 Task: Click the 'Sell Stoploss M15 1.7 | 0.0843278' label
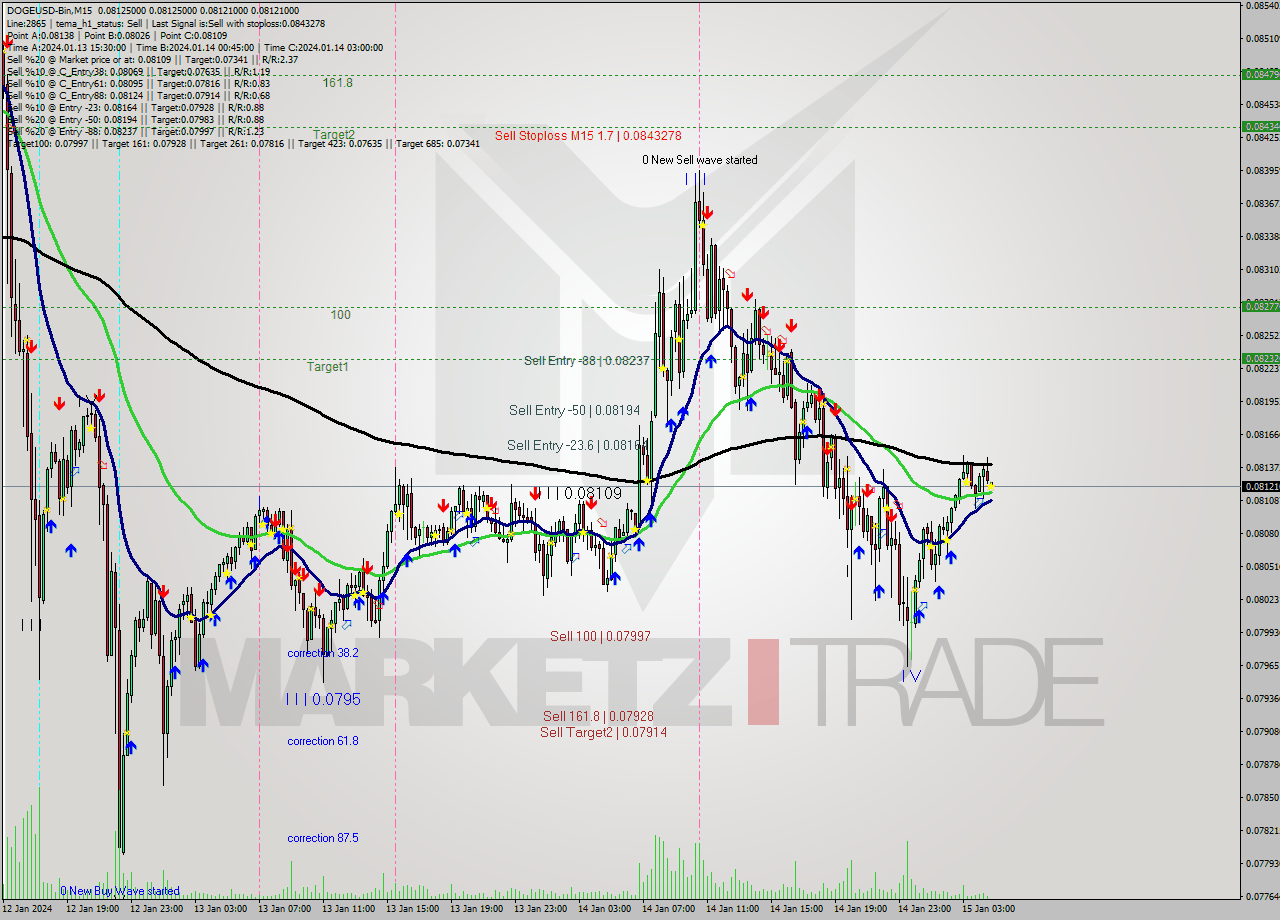click(588, 135)
